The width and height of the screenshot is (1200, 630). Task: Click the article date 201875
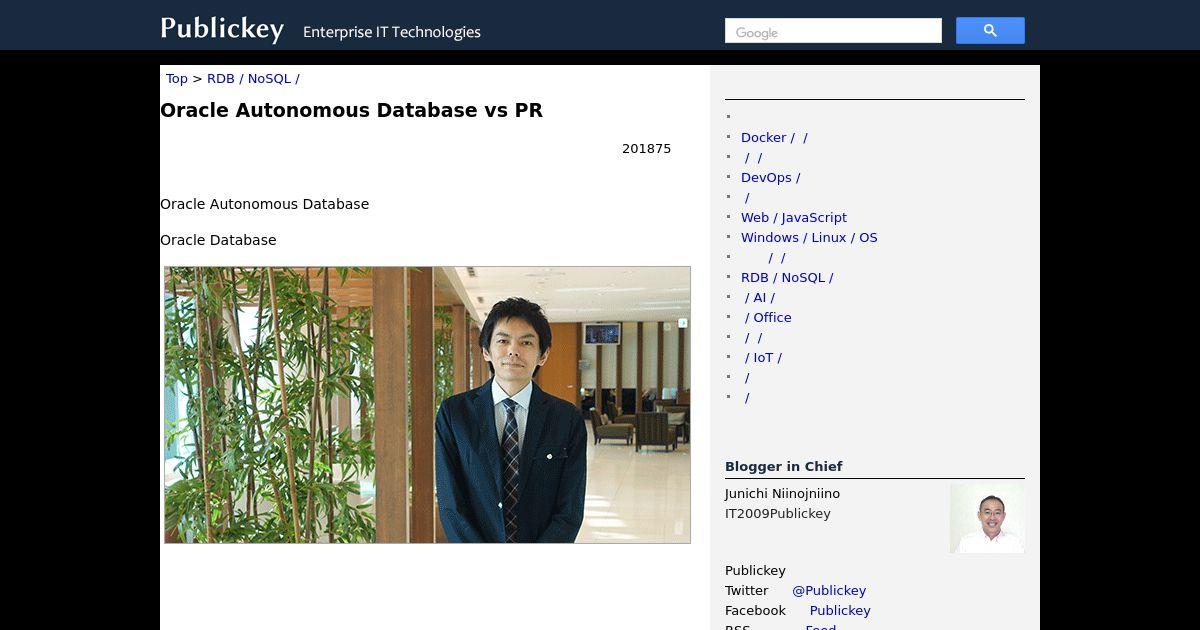tap(646, 149)
